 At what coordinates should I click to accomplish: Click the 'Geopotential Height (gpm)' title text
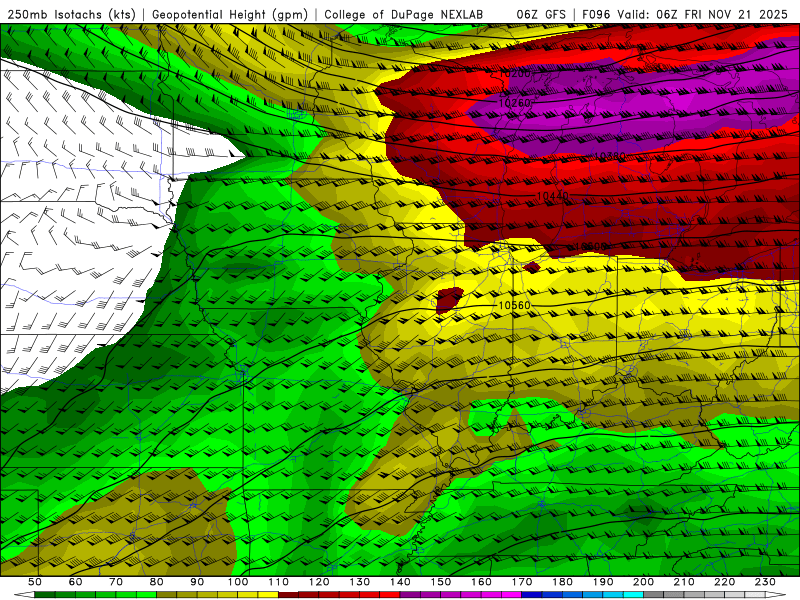[x=230, y=14]
